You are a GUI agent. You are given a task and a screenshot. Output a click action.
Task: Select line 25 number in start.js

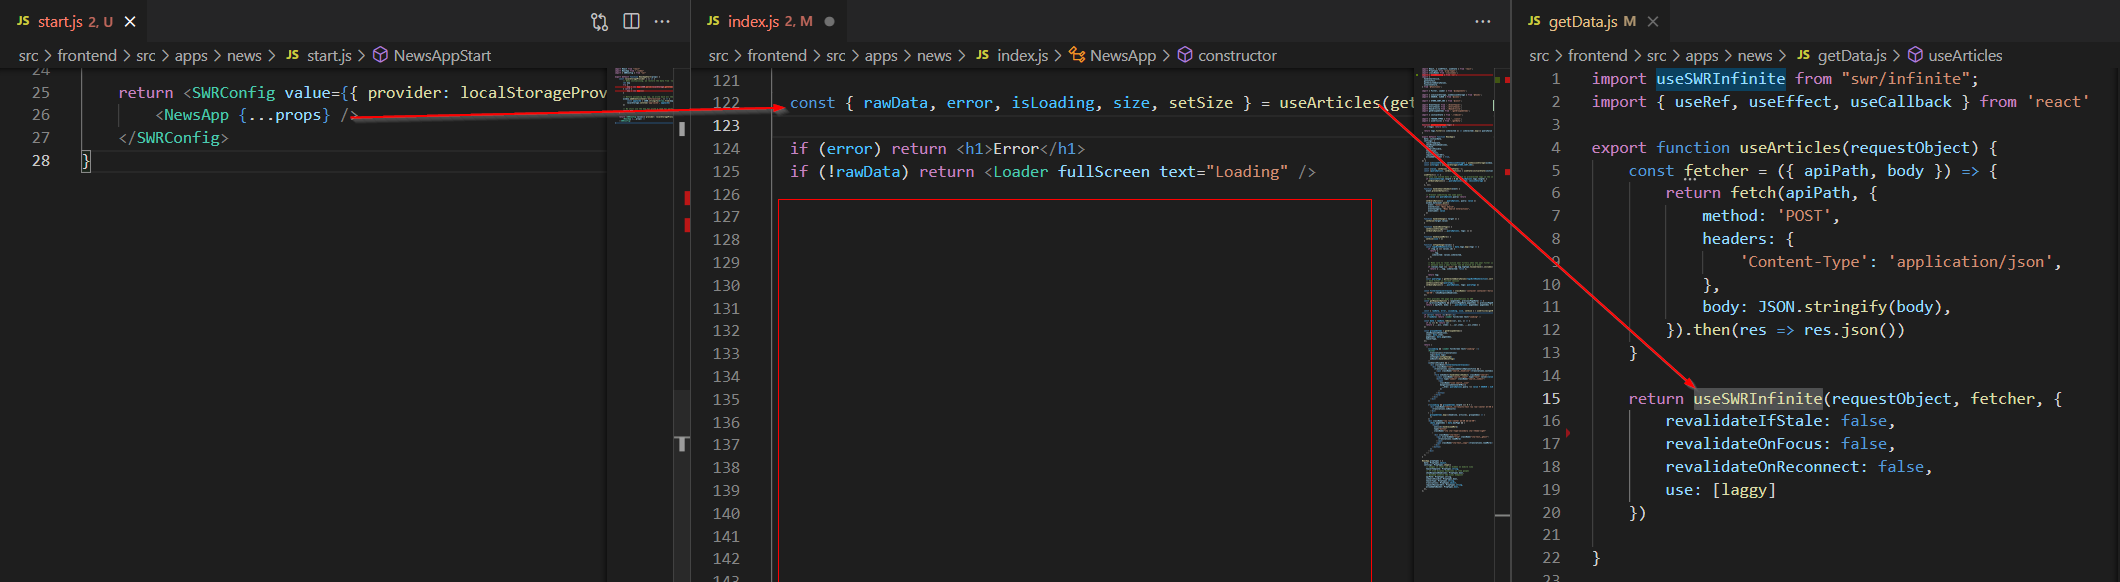coord(40,92)
